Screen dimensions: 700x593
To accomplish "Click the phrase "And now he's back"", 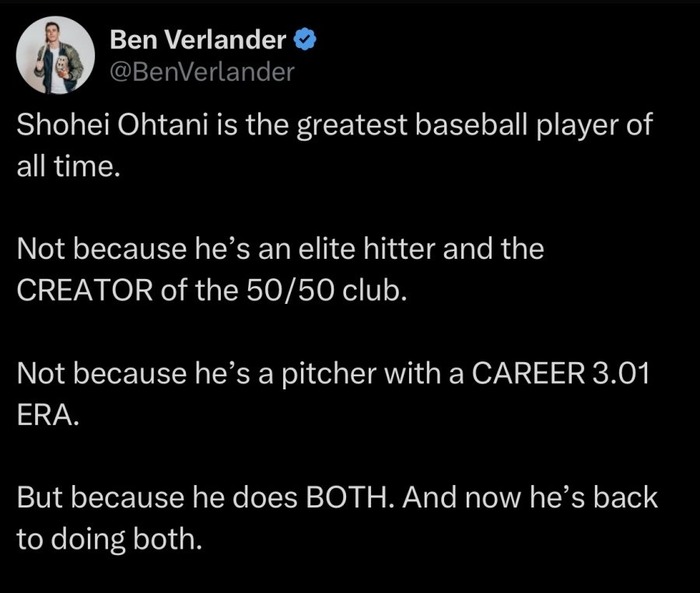I will (530, 497).
